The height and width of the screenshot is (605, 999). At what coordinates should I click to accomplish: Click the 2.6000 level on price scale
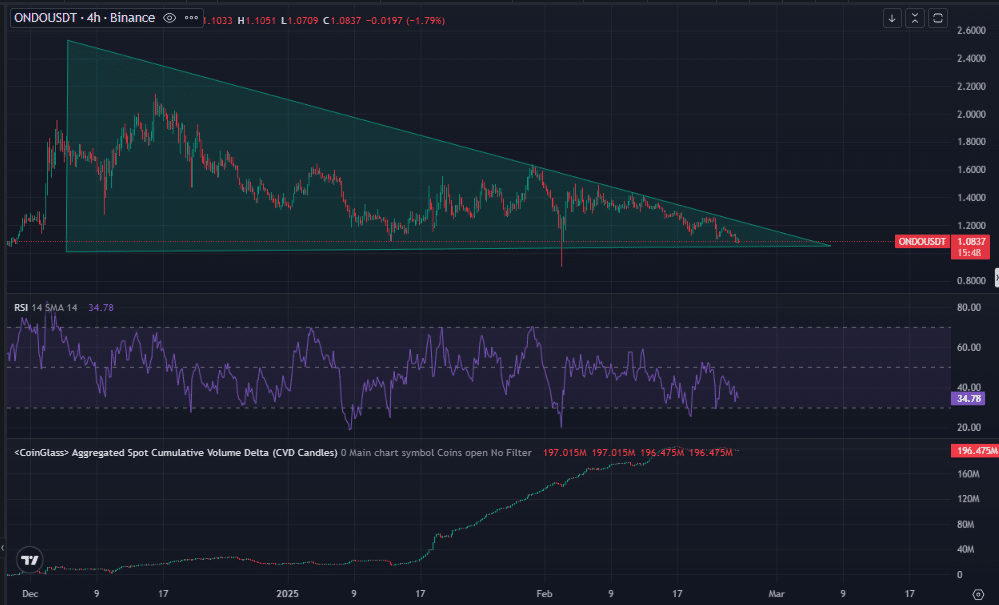(x=971, y=31)
